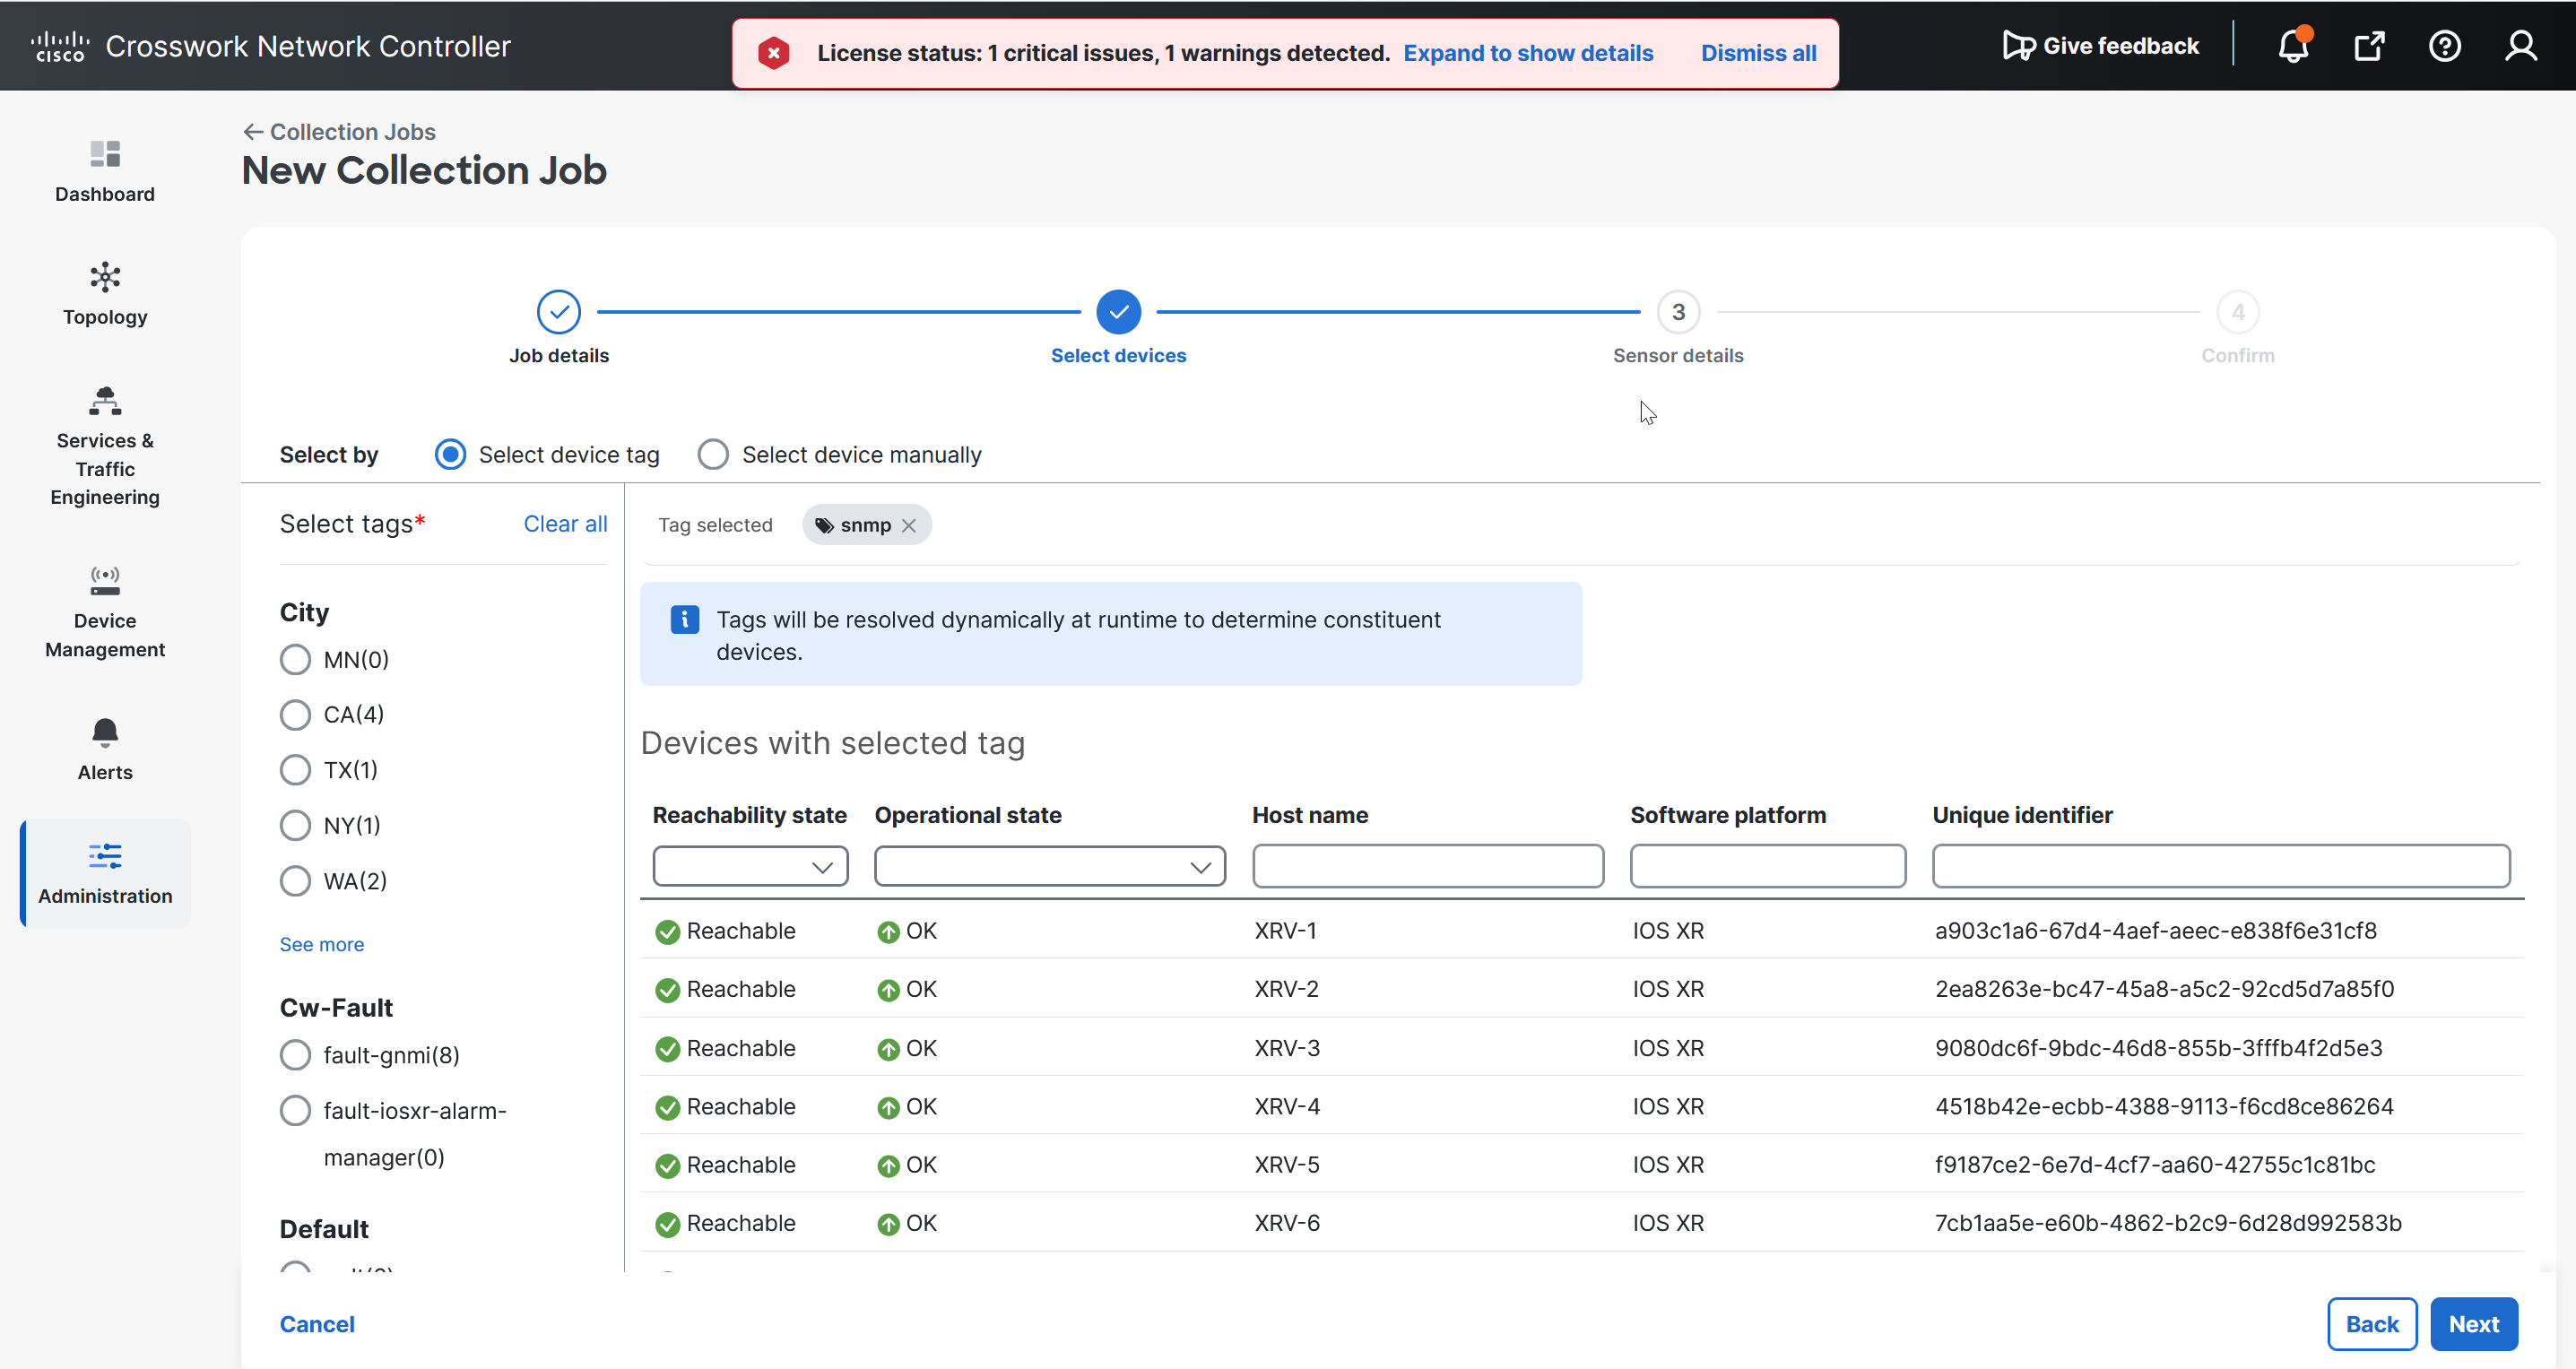This screenshot has width=2576, height=1369.
Task: Open Services & Traffic Engineering icon
Action: click(x=105, y=401)
